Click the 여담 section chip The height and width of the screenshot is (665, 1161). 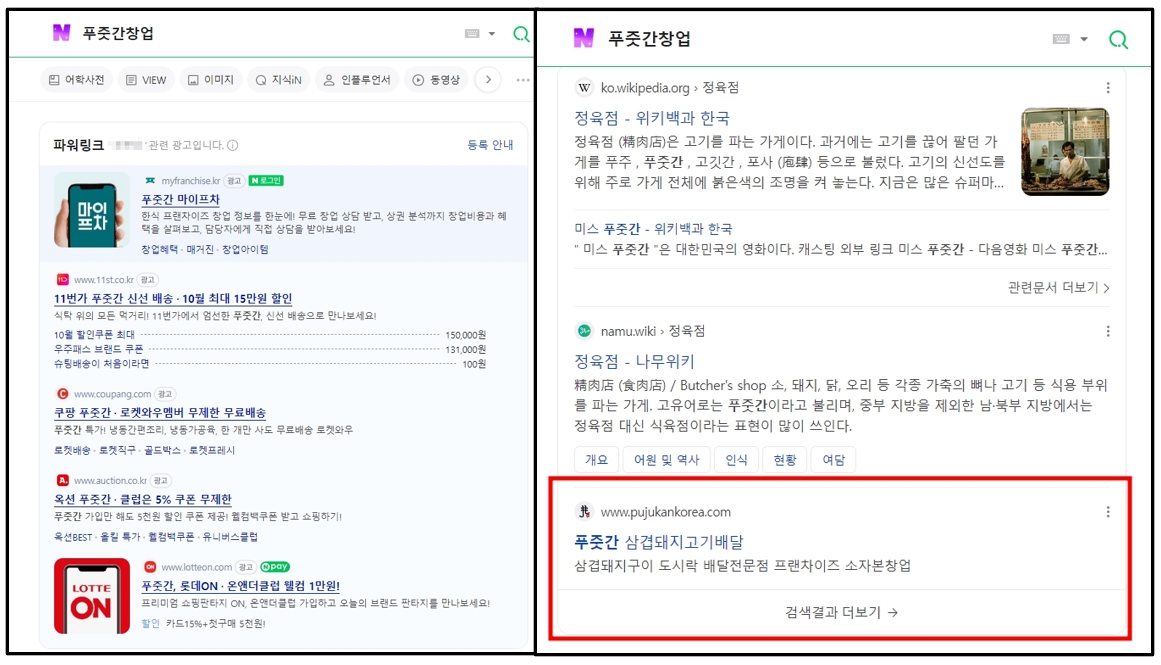[x=834, y=460]
